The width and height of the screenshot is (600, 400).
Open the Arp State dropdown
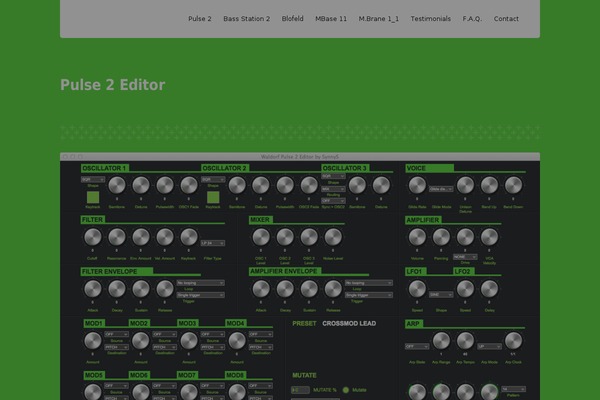[417, 346]
